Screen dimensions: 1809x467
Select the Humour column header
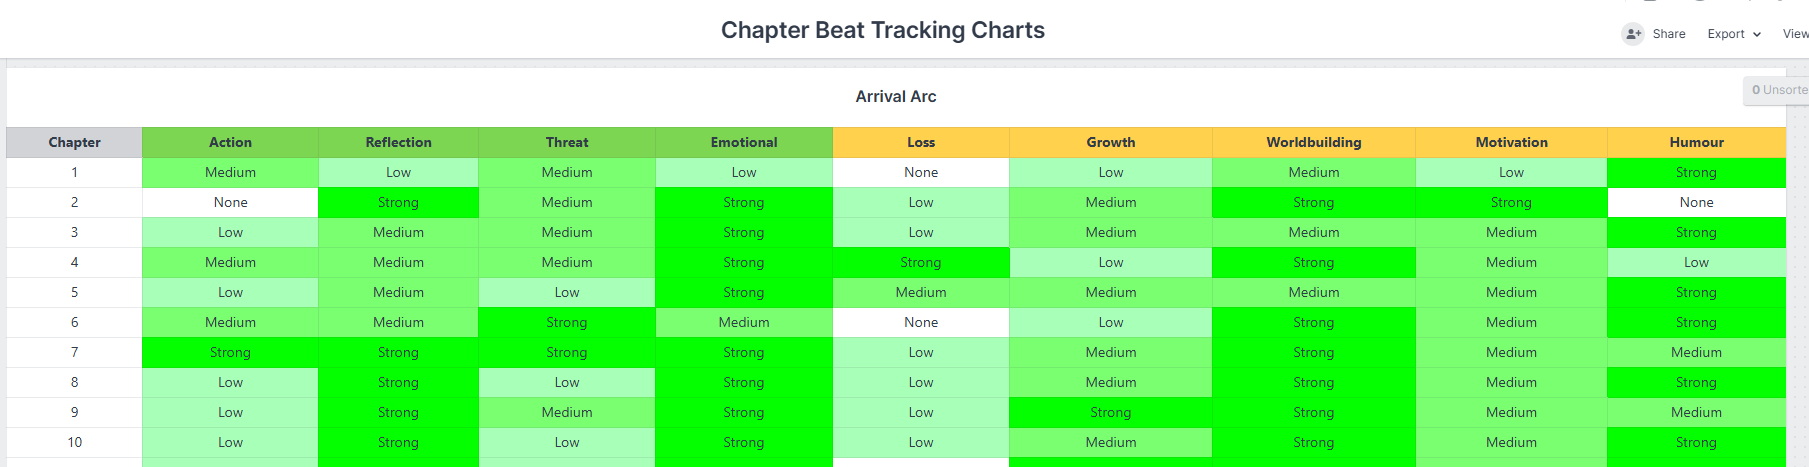pos(1696,142)
